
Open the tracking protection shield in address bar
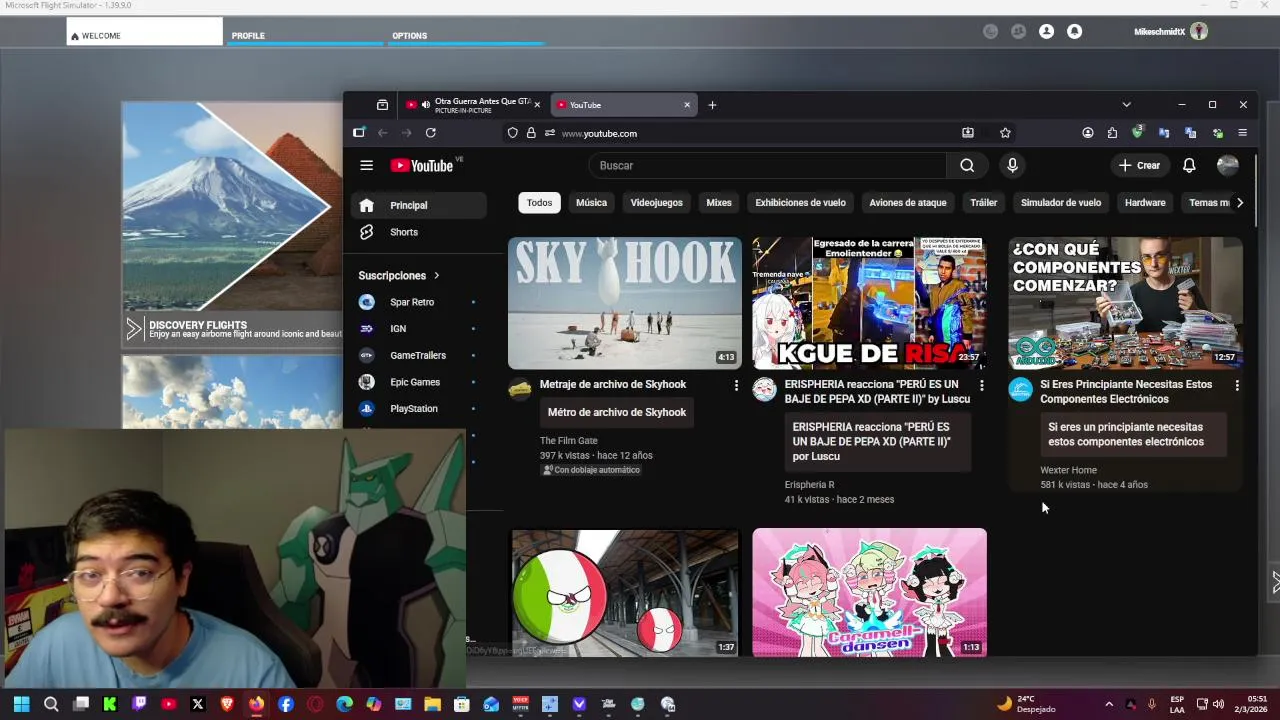tap(513, 133)
